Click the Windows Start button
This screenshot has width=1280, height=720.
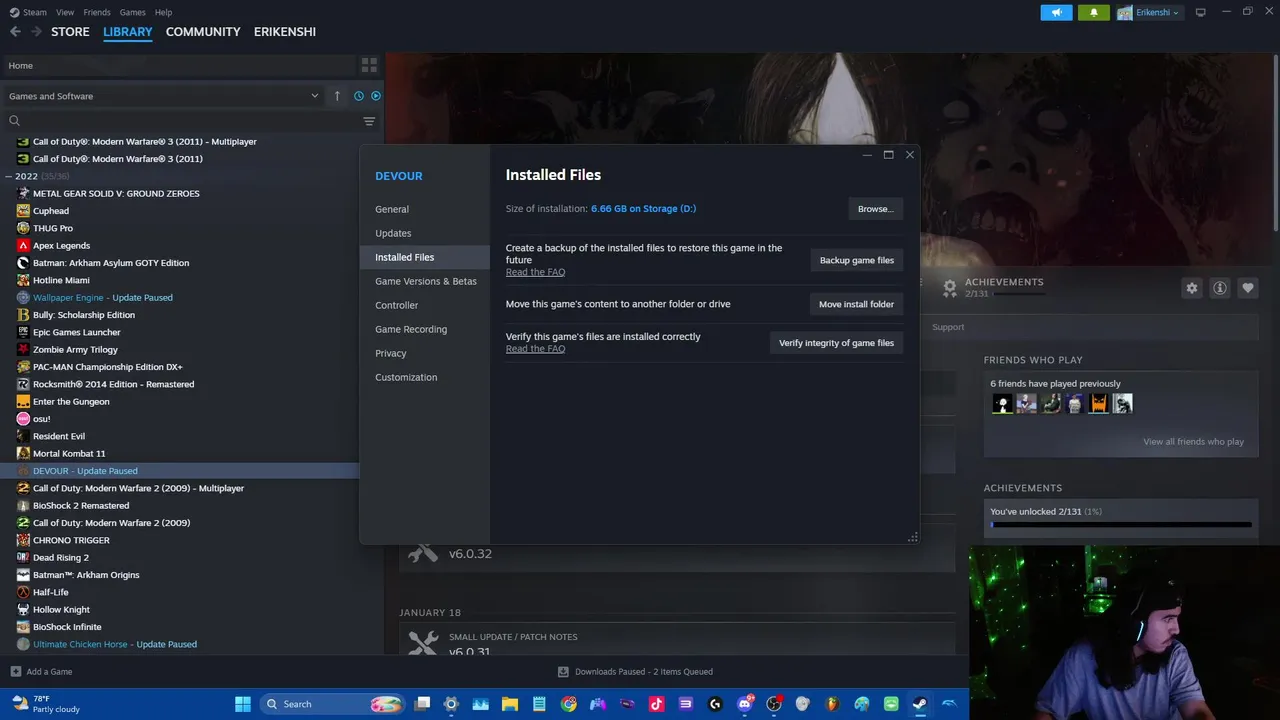243,704
